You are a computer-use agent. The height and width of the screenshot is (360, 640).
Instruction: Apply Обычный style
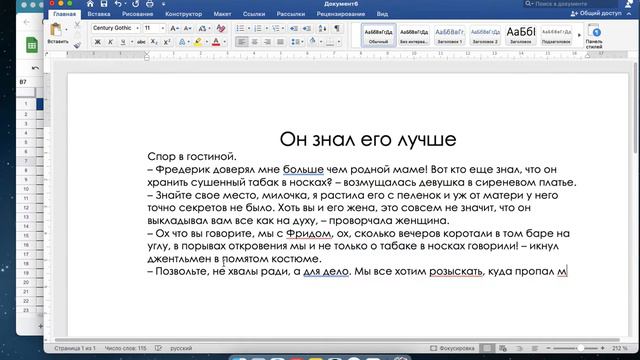pyautogui.click(x=378, y=35)
